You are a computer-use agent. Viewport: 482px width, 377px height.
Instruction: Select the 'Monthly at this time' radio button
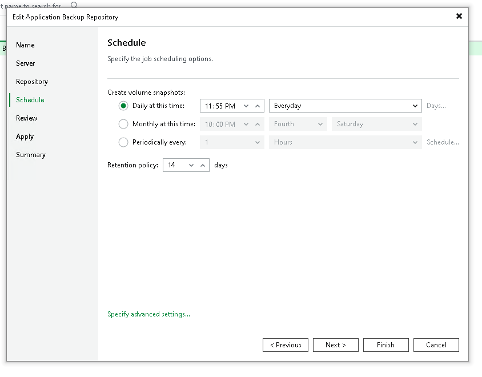123,124
